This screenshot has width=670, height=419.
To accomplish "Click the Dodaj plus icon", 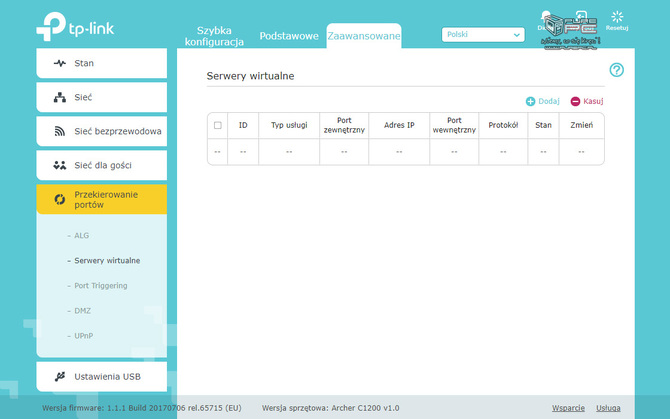I will 530,101.
